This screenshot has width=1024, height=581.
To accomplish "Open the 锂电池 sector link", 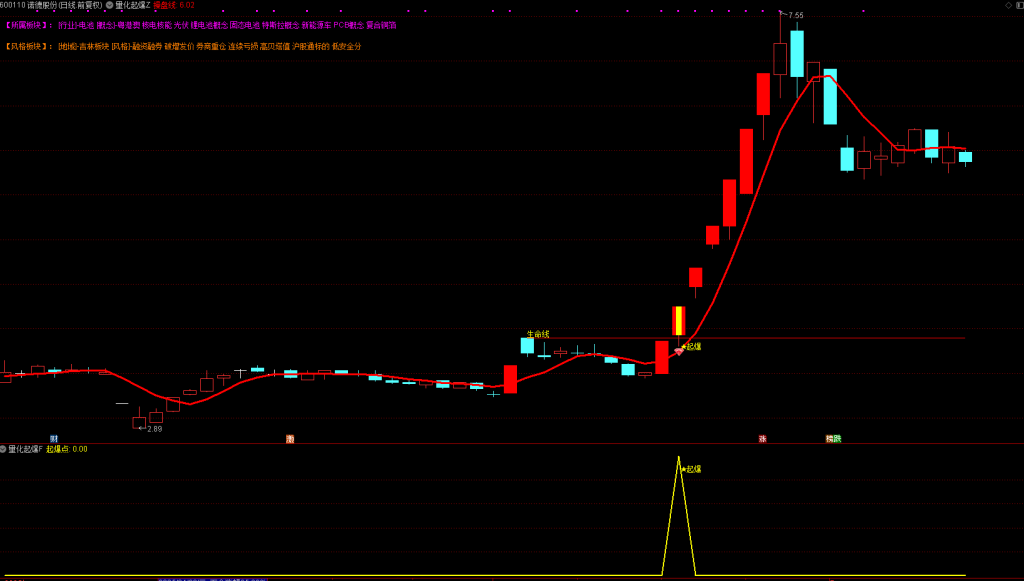I will click(207, 25).
